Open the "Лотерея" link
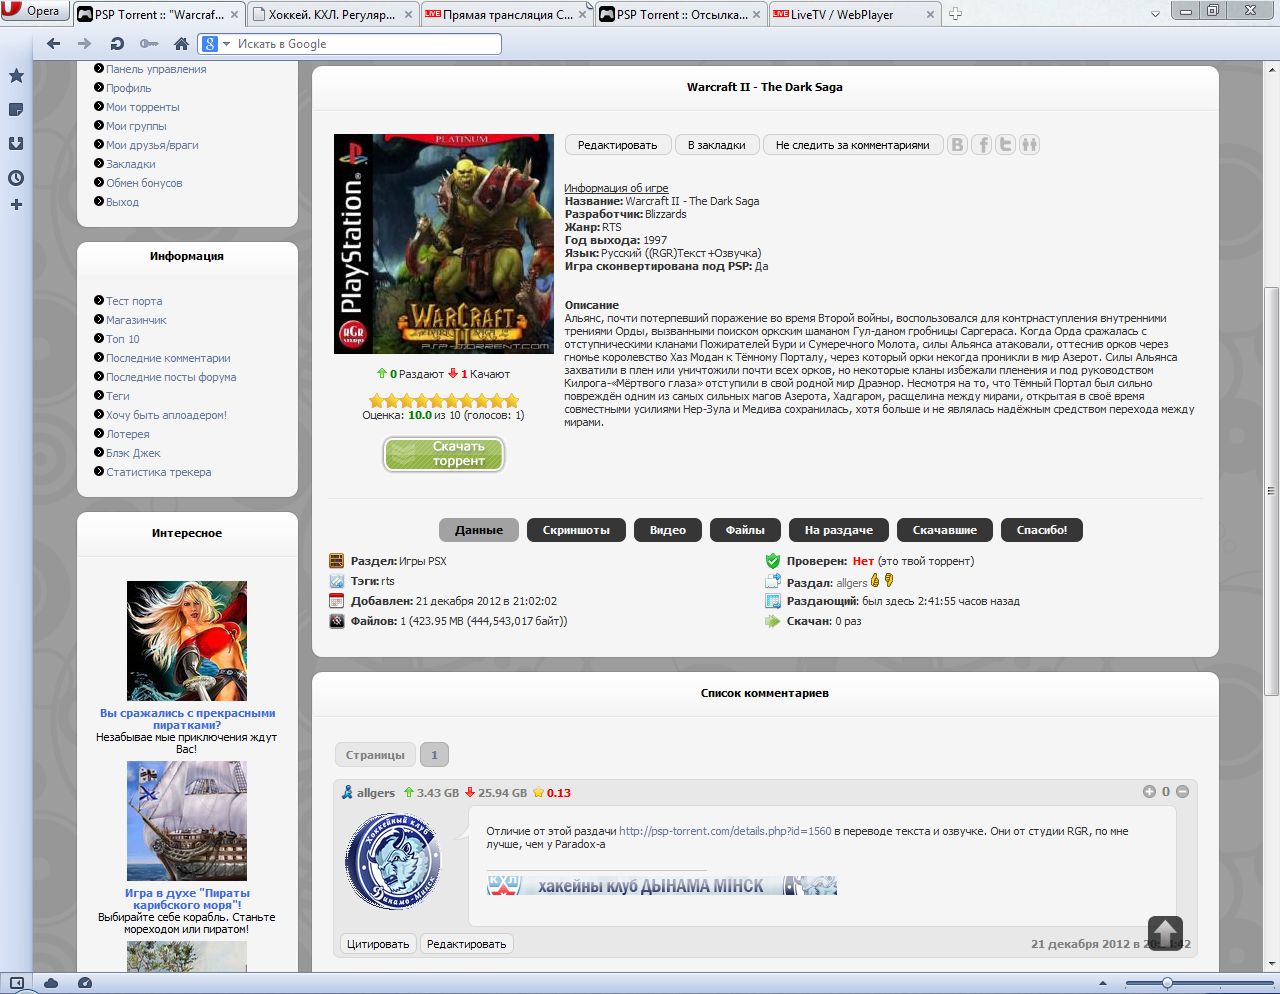This screenshot has width=1280, height=994. 128,434
